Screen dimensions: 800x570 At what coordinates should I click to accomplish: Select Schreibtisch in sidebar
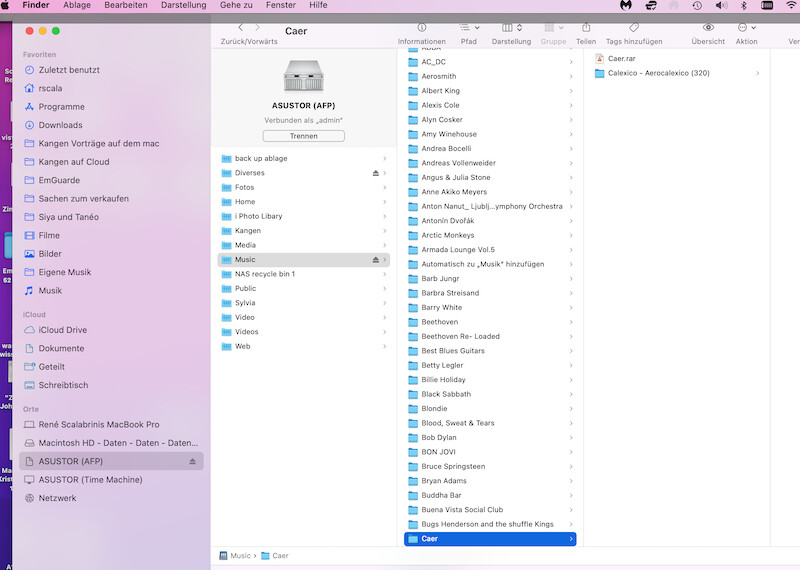[63, 385]
